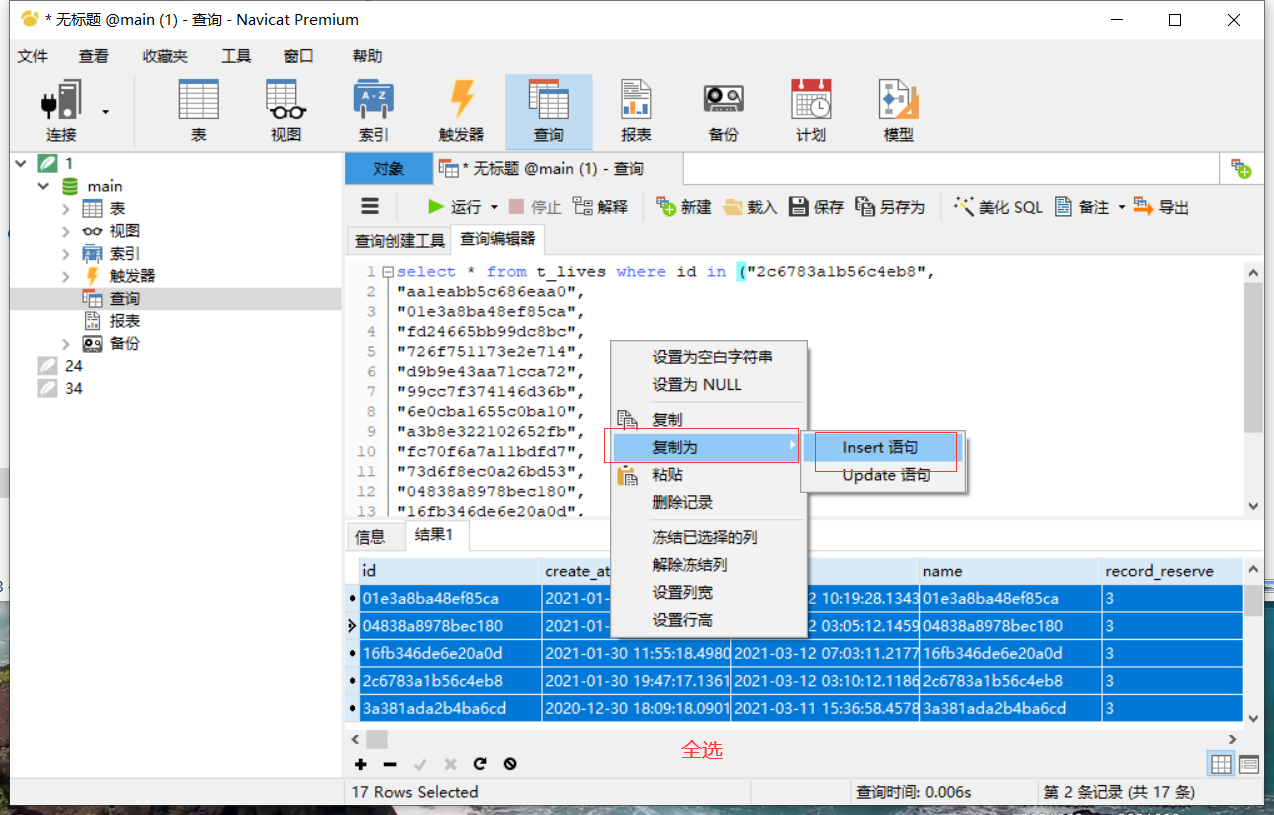
Task: Click the new tab icon at top right
Action: 1241,169
